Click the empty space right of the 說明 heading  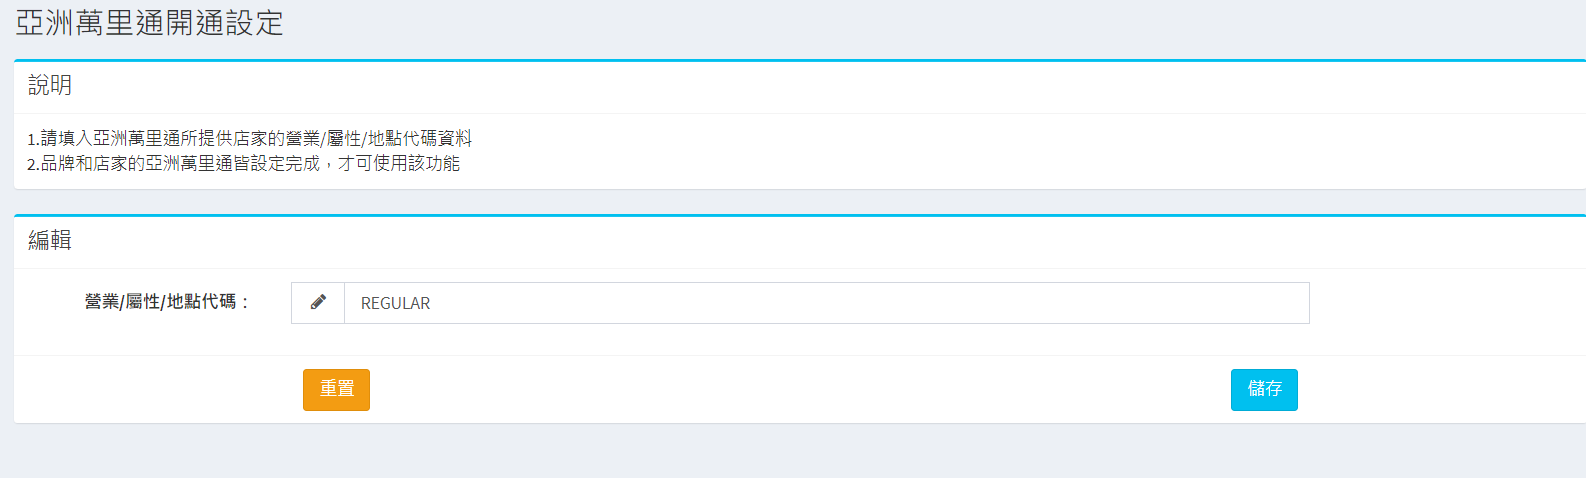click(x=800, y=87)
